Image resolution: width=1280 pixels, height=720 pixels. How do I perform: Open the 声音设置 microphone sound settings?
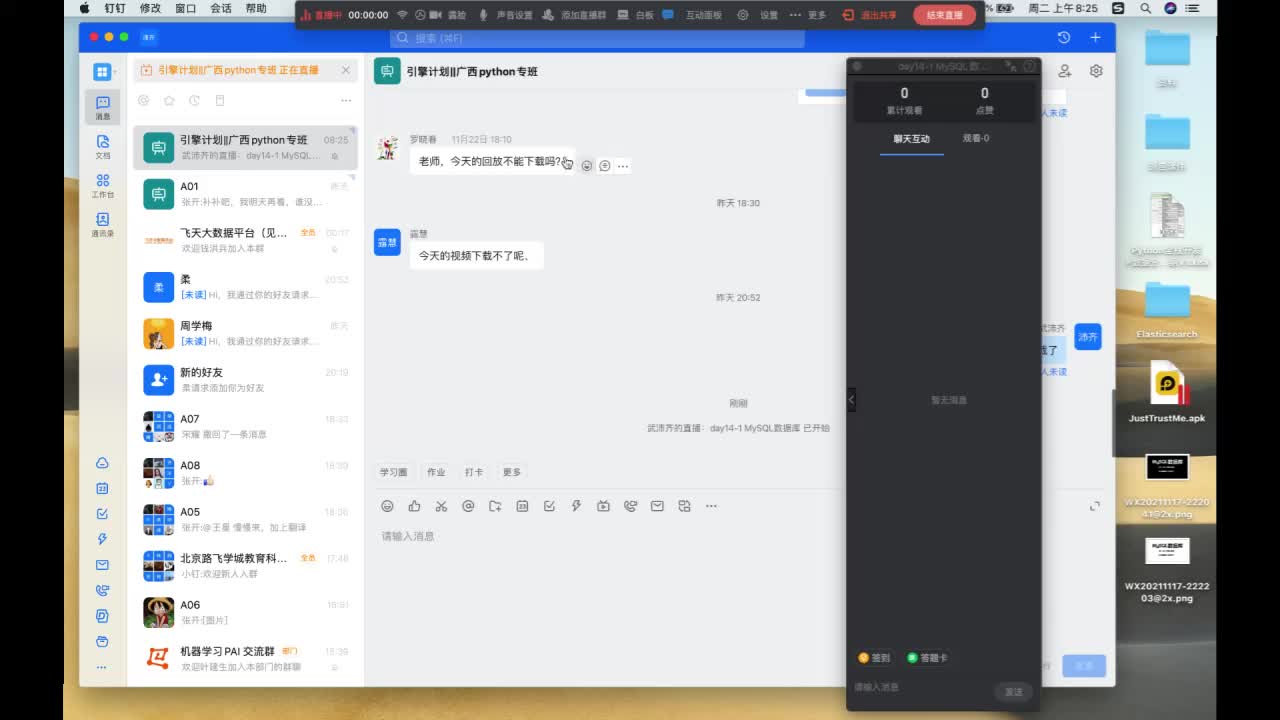tap(506, 15)
